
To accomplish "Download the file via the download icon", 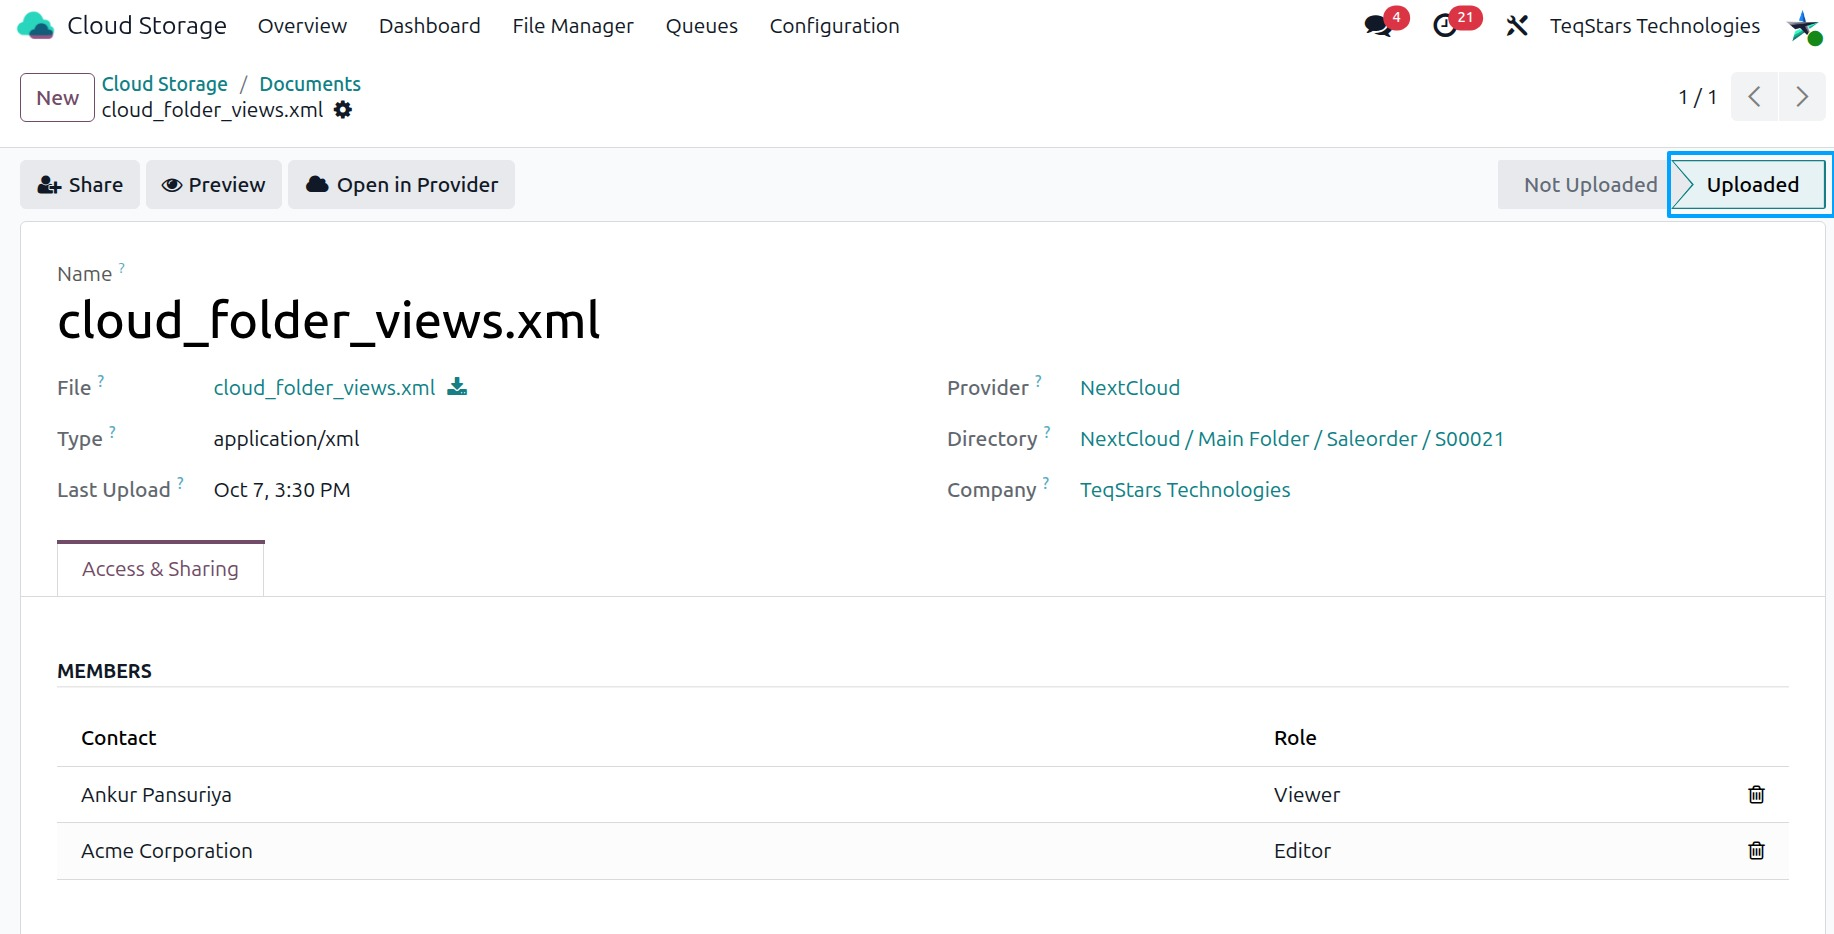I will pos(457,387).
